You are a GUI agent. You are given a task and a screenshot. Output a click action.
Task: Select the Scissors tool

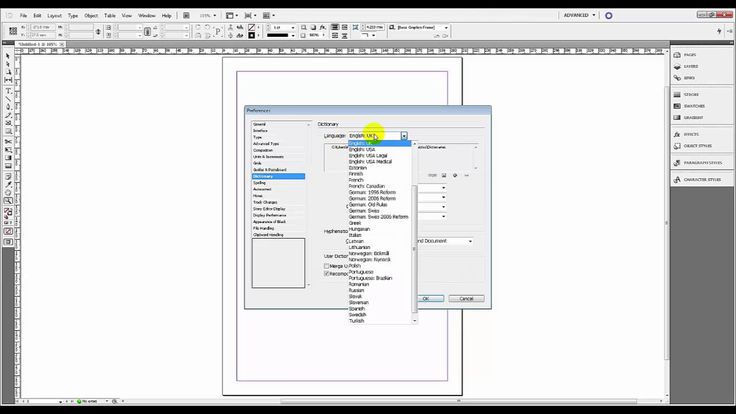[8, 142]
